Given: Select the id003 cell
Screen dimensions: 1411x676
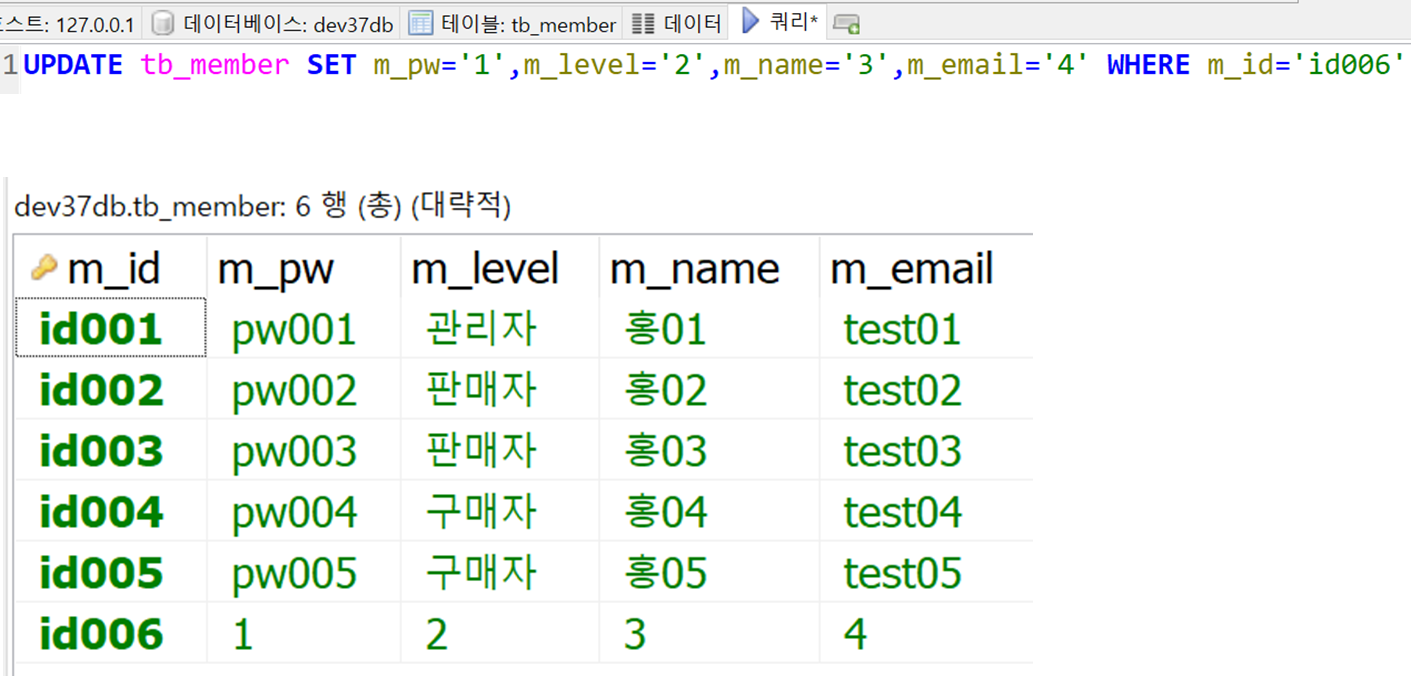Looking at the screenshot, I should [110, 450].
